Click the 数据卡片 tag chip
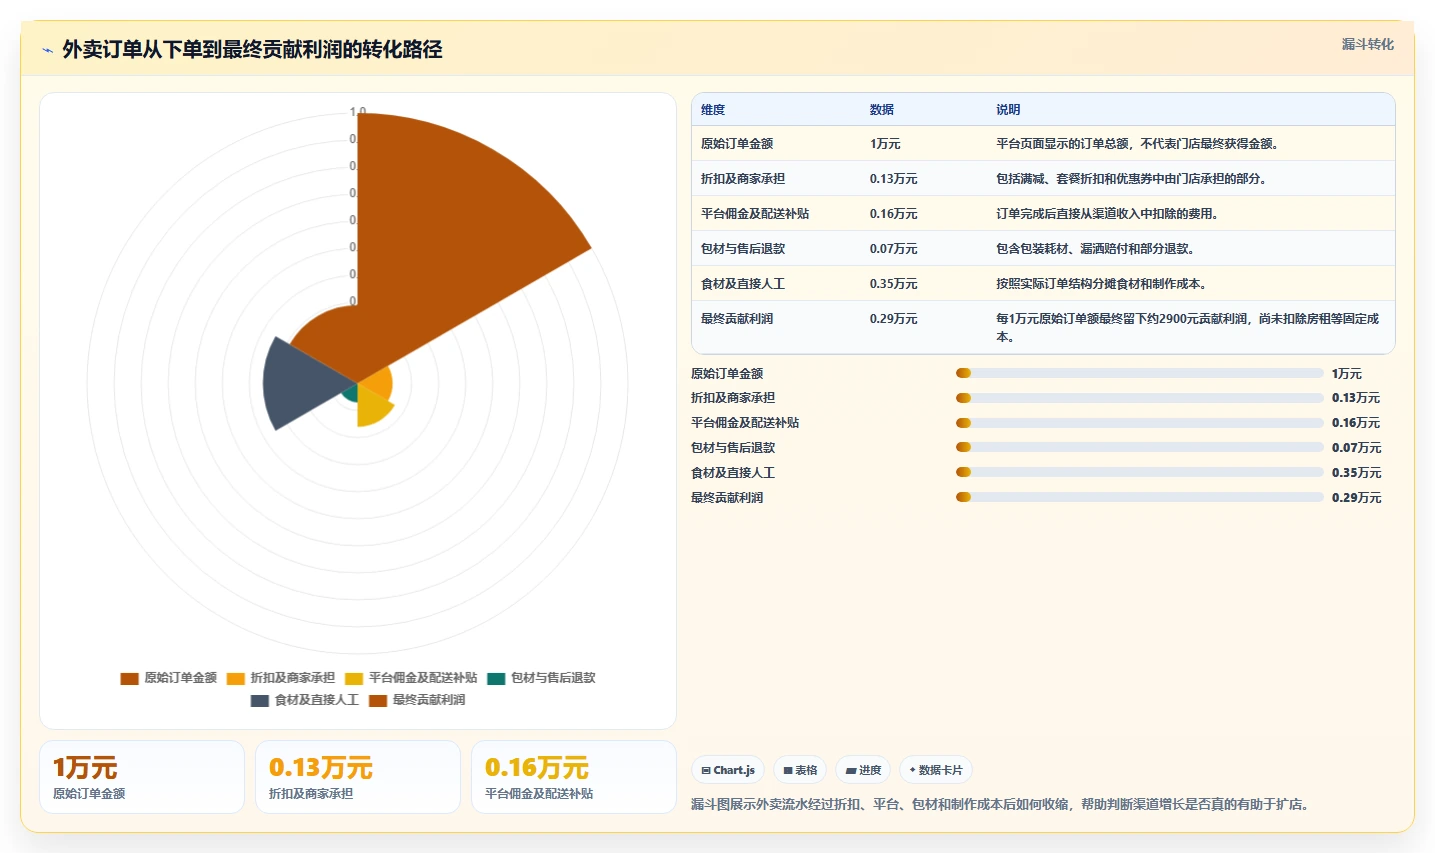Image resolution: width=1435 pixels, height=853 pixels. pos(935,770)
